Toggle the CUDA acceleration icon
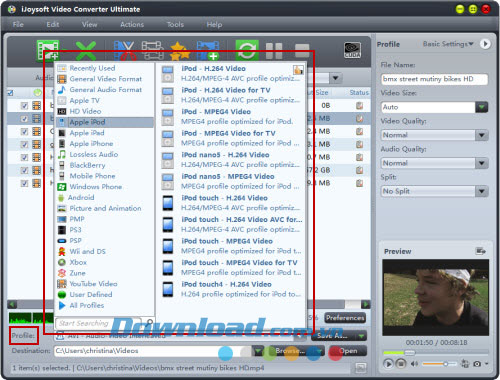 click(352, 50)
